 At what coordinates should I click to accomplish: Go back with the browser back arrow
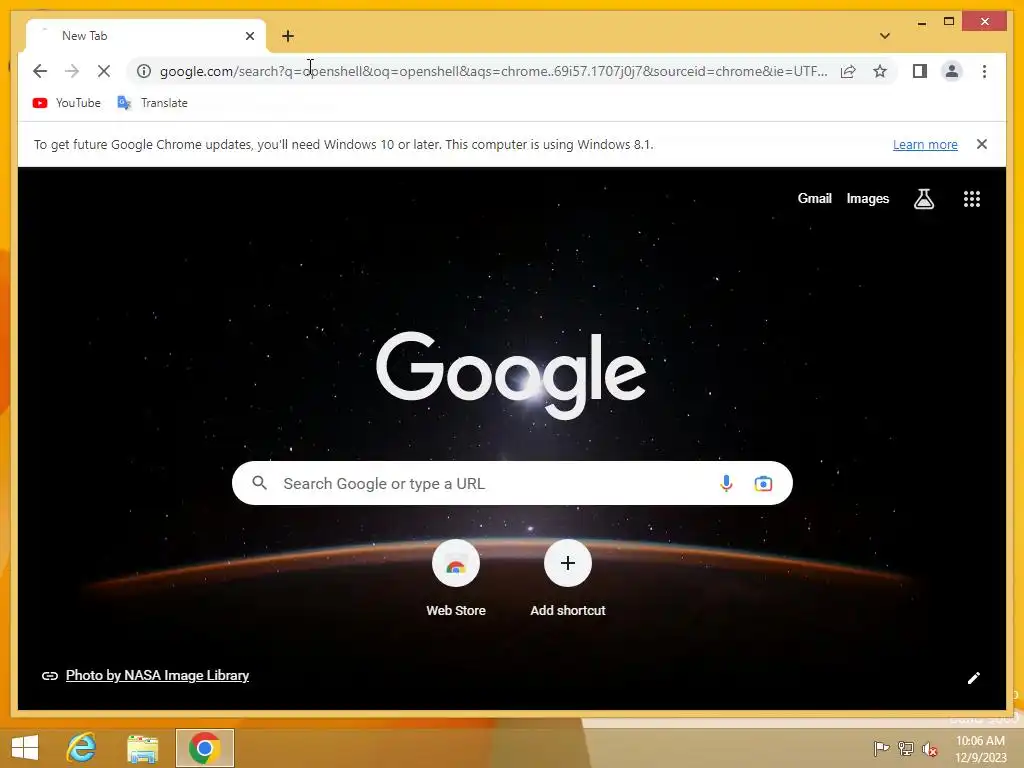pyautogui.click(x=40, y=71)
